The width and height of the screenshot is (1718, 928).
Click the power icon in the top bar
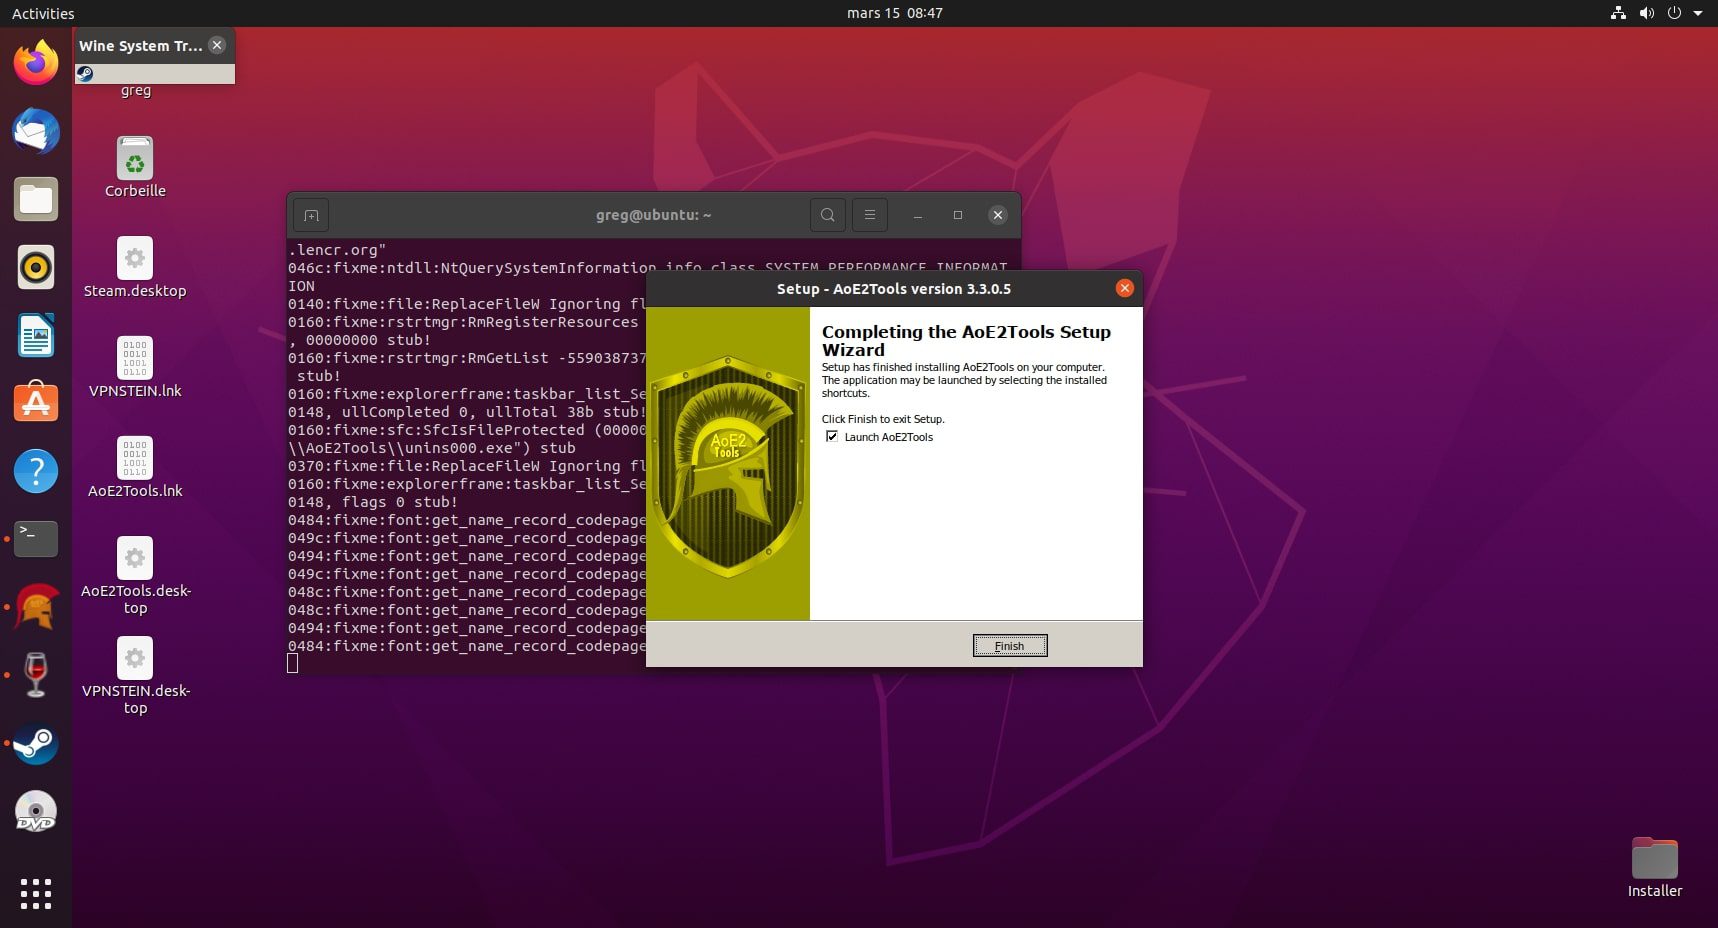[1674, 13]
